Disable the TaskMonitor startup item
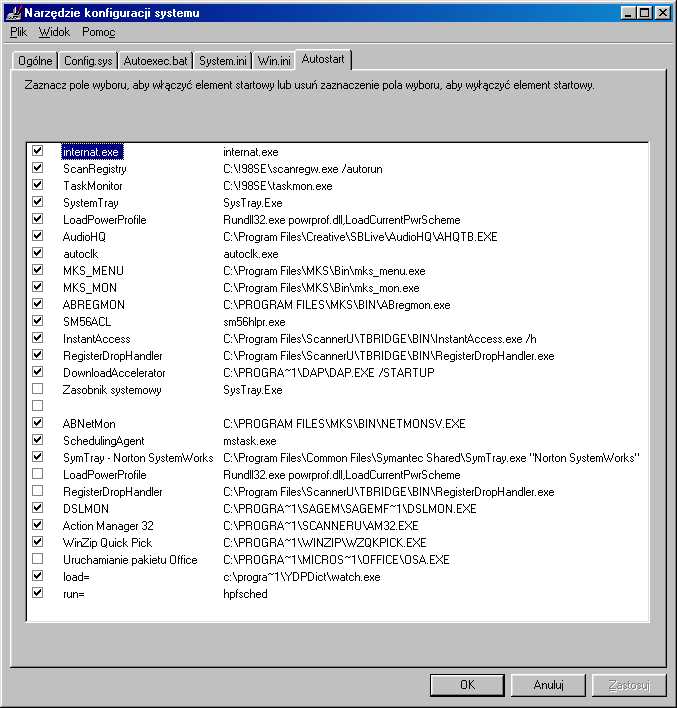The width and height of the screenshot is (677, 708). [x=38, y=185]
